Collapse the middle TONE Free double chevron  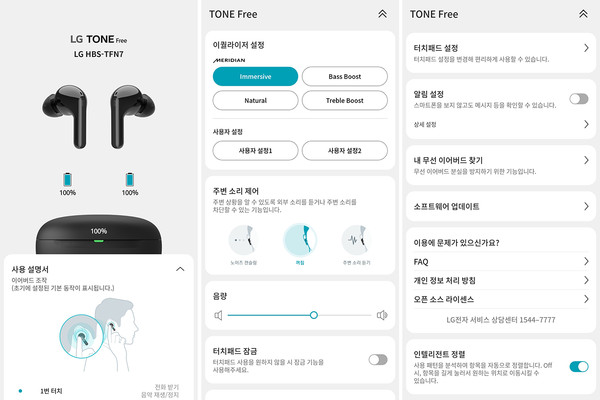(x=382, y=14)
